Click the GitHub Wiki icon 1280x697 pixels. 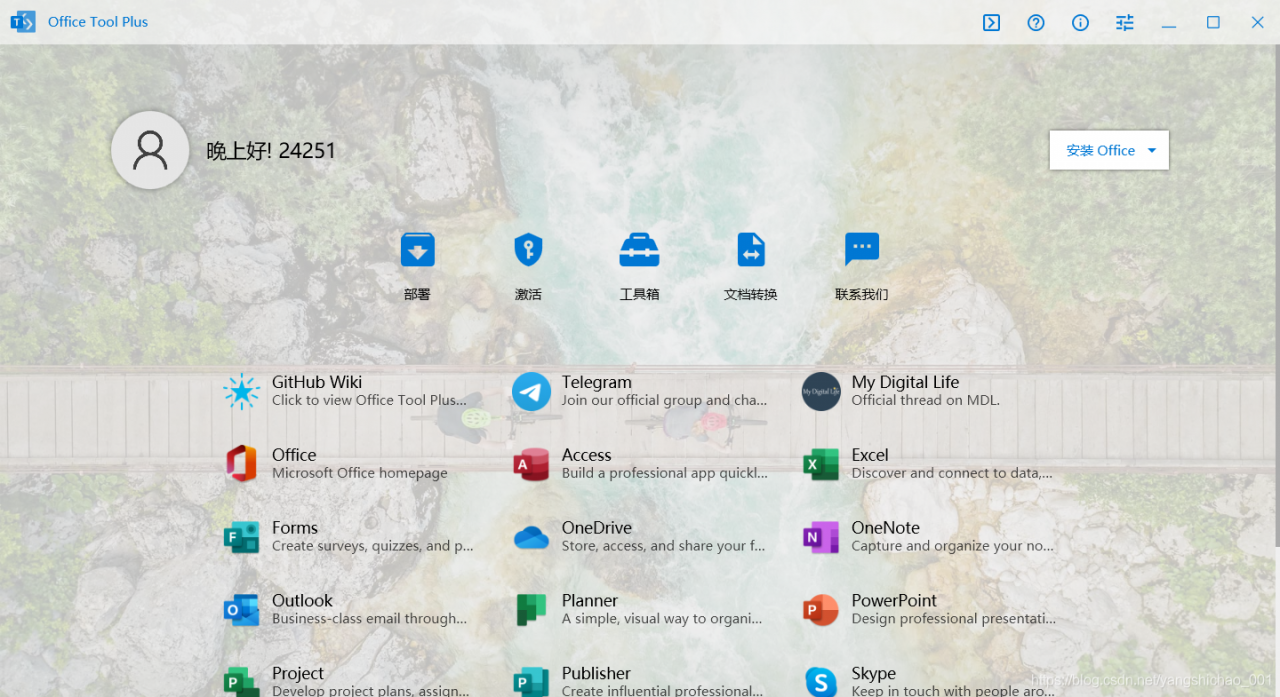[x=241, y=391]
